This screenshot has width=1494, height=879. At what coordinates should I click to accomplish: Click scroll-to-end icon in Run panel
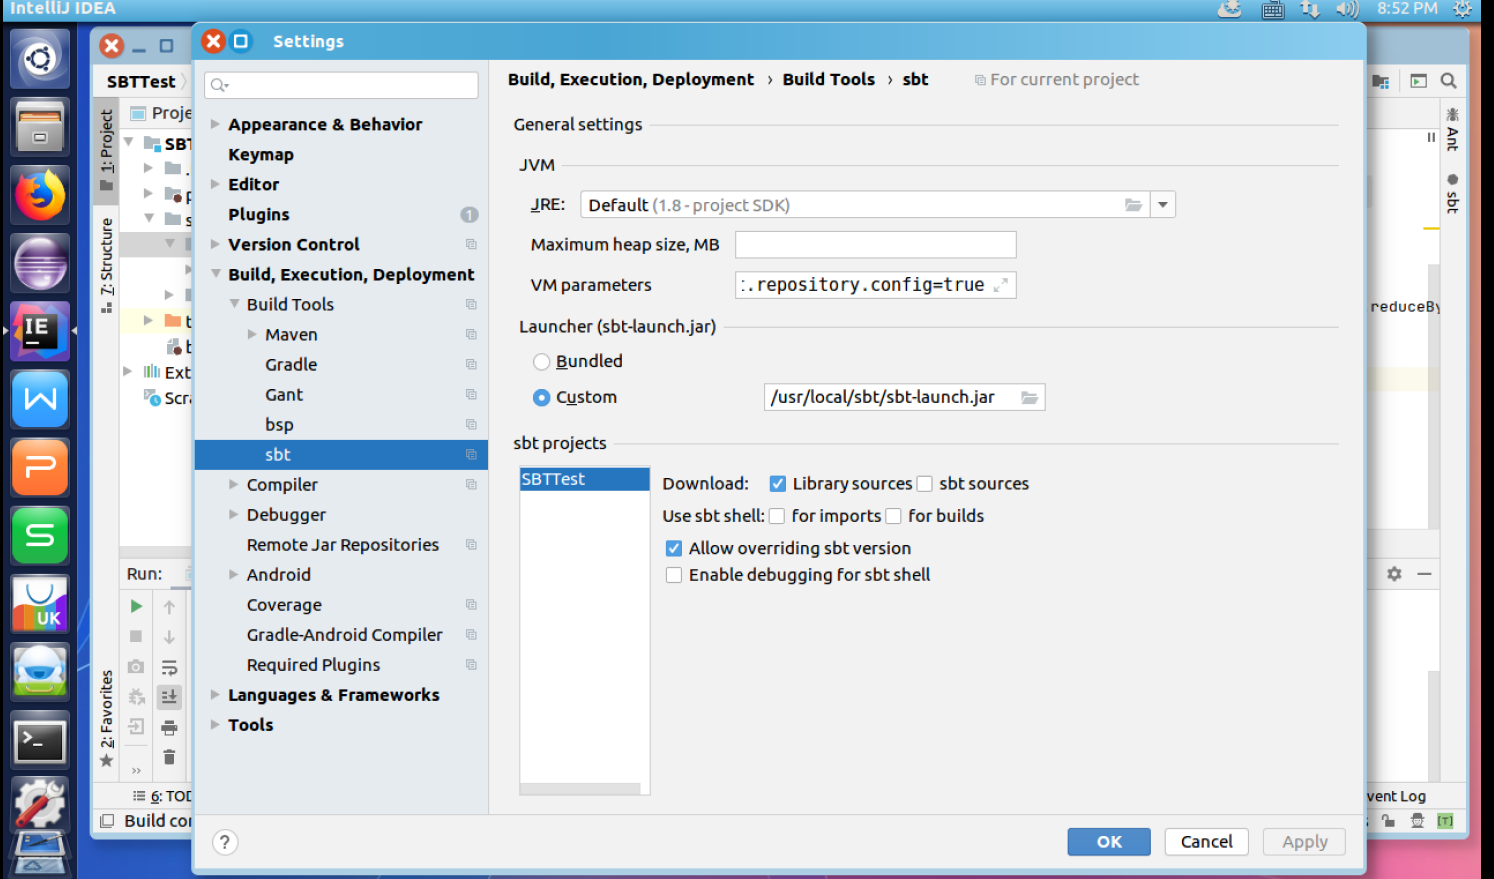169,696
